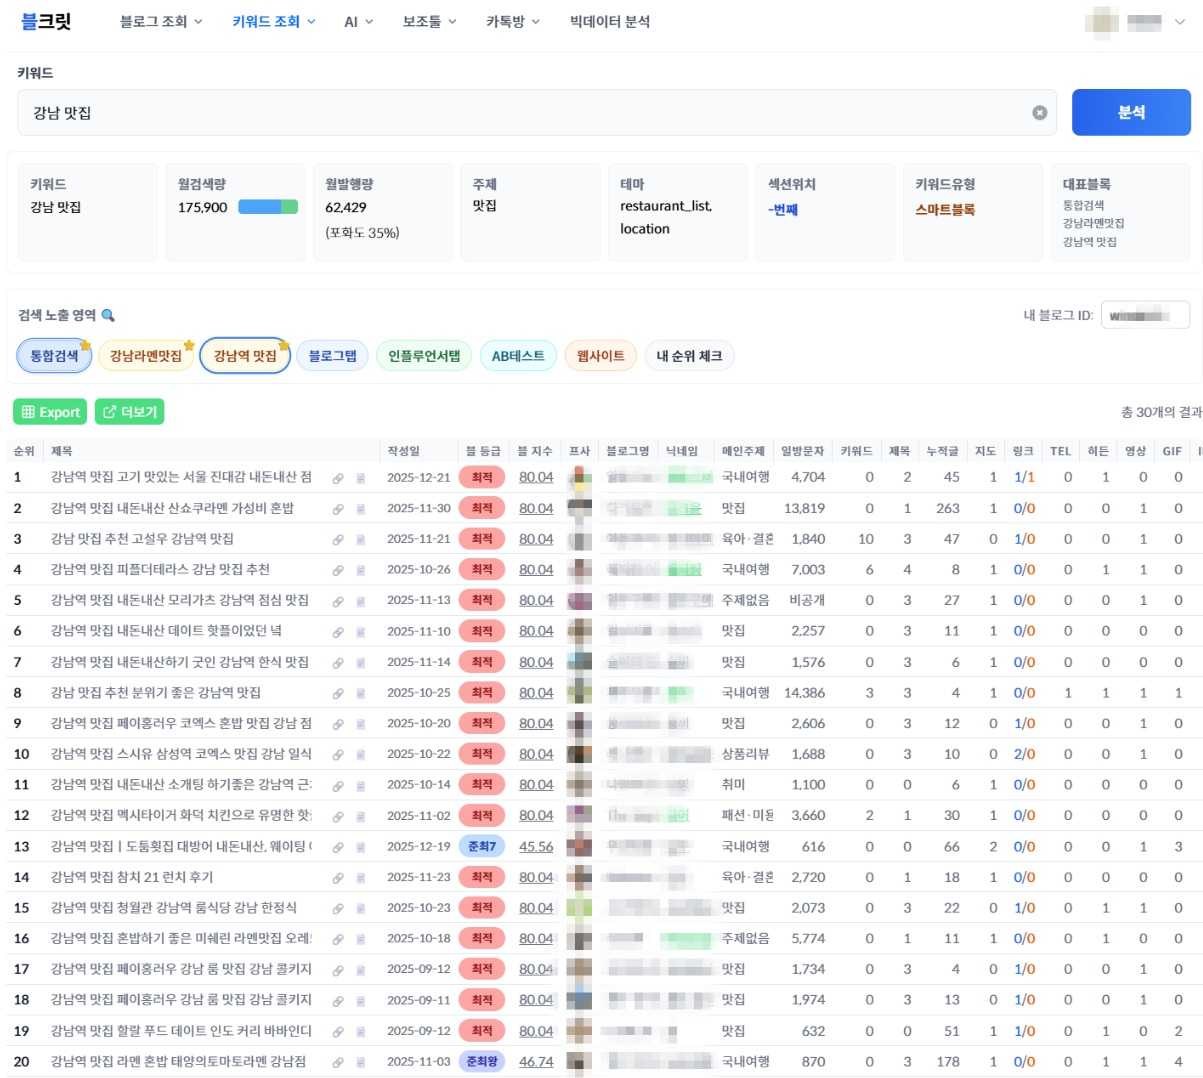Open the user account dropdown chevron
Viewport: 1203px width, 1078px height.
click(1180, 21)
